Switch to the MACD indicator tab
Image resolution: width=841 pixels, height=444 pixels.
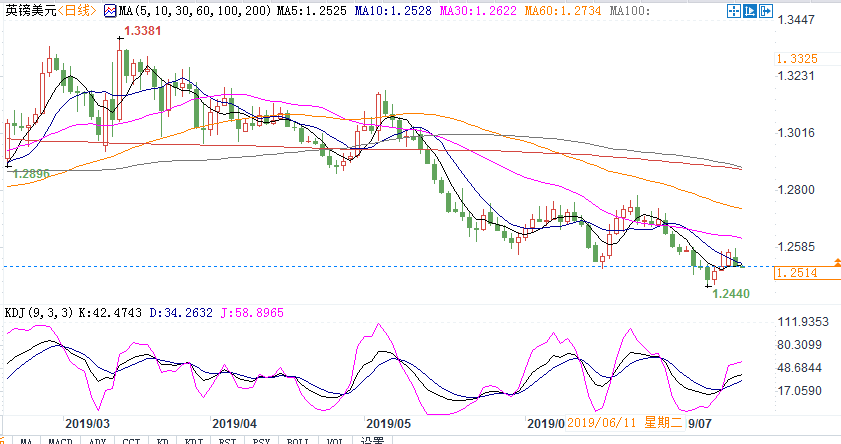(60, 441)
